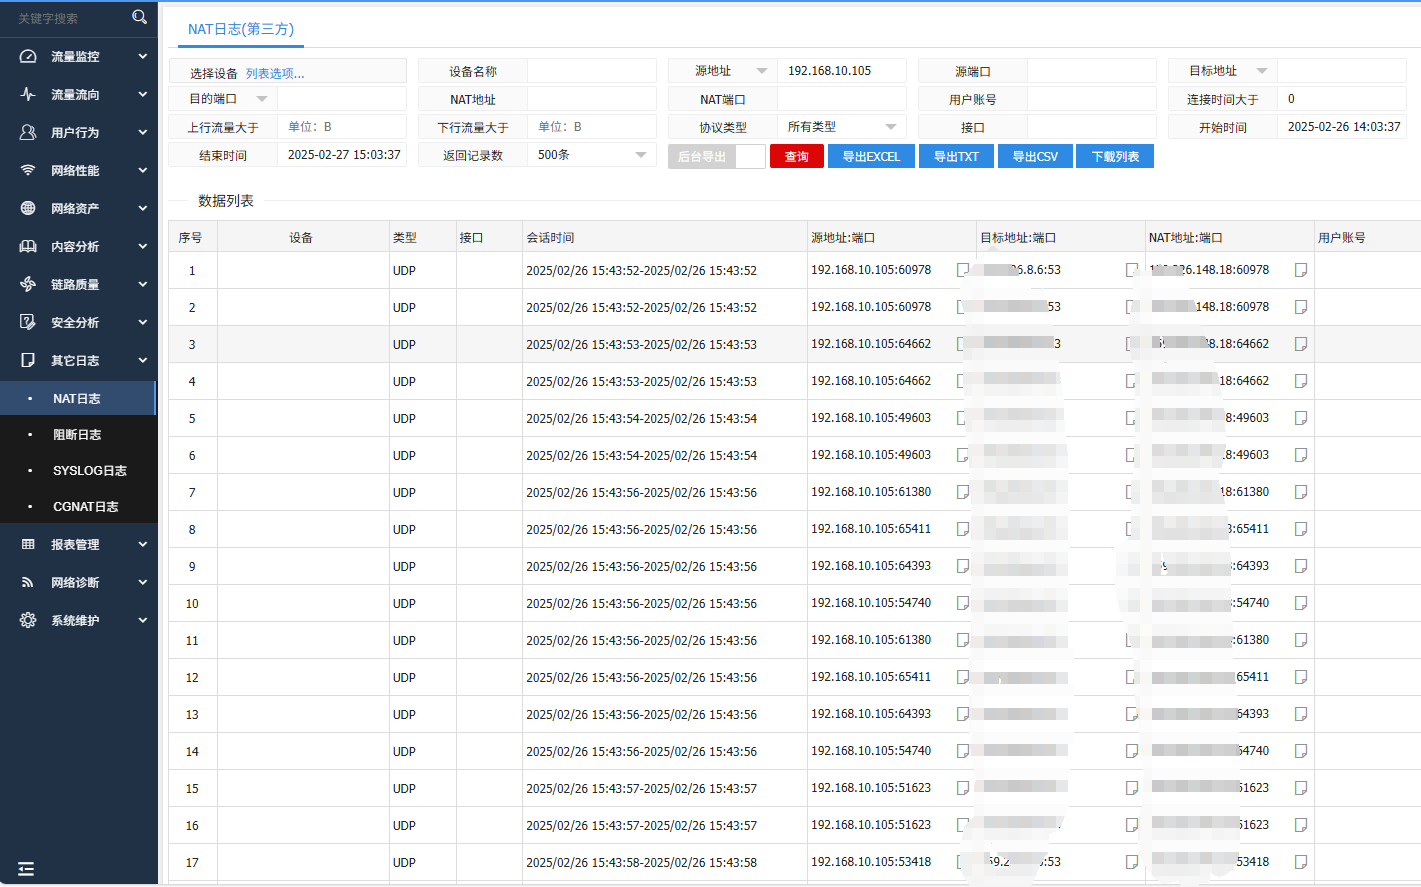
Task: Click the keyword search magnifier icon
Action: [x=139, y=17]
